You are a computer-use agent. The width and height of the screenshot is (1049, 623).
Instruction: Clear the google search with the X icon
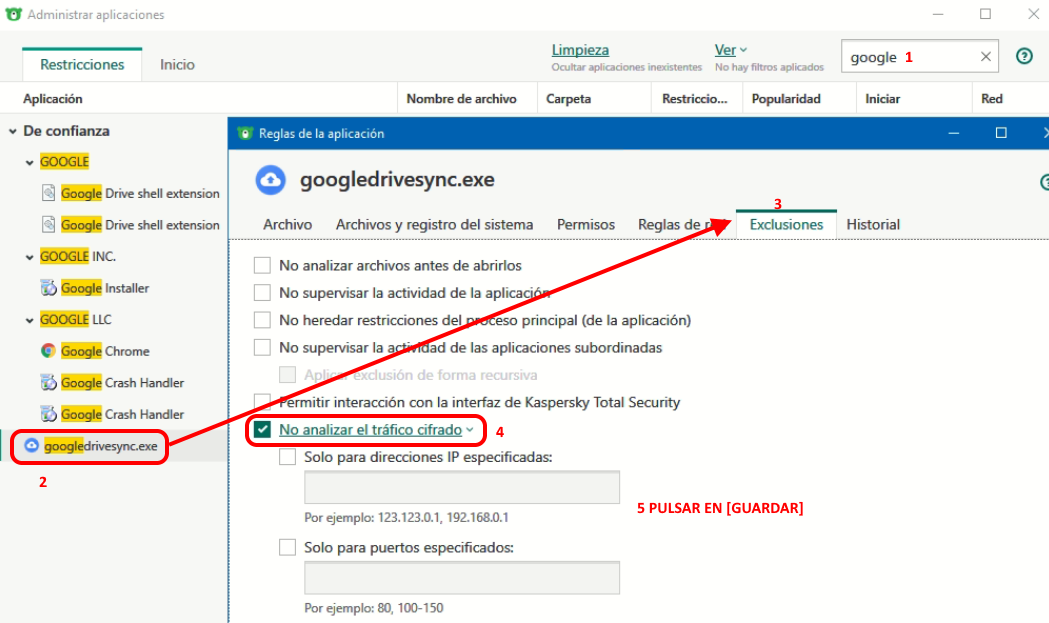(985, 57)
